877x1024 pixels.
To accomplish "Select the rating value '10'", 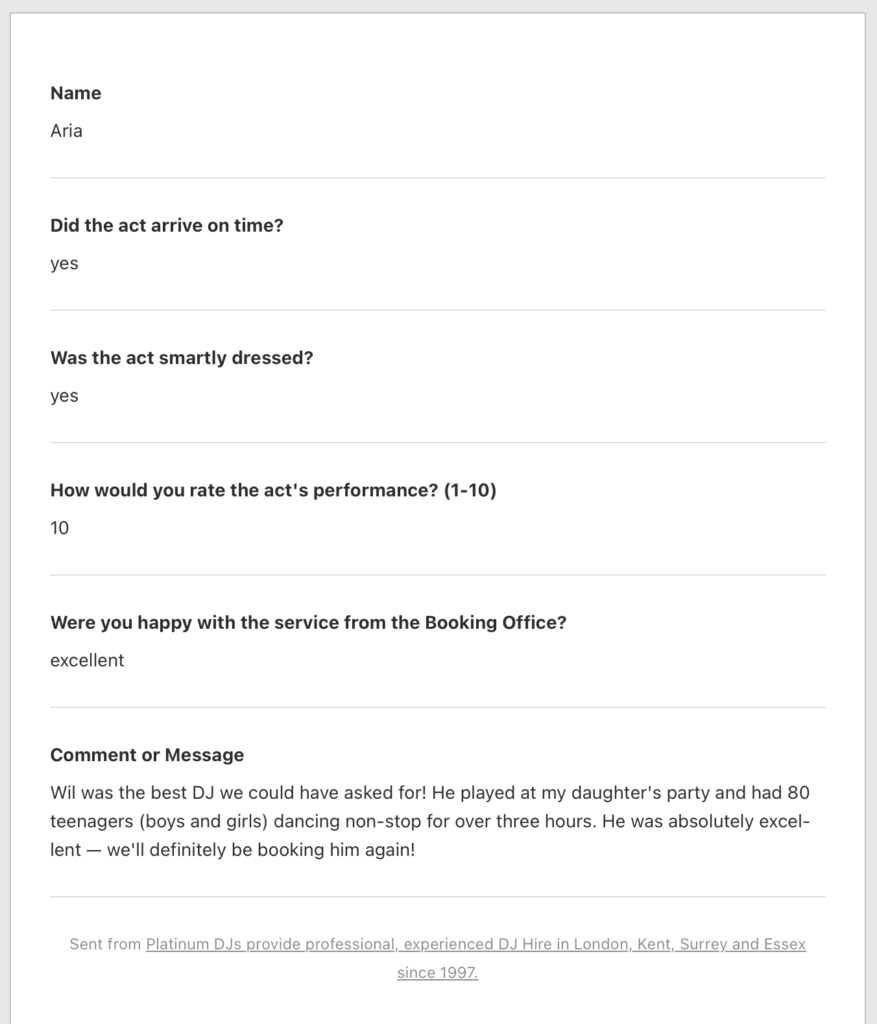I will (60, 528).
